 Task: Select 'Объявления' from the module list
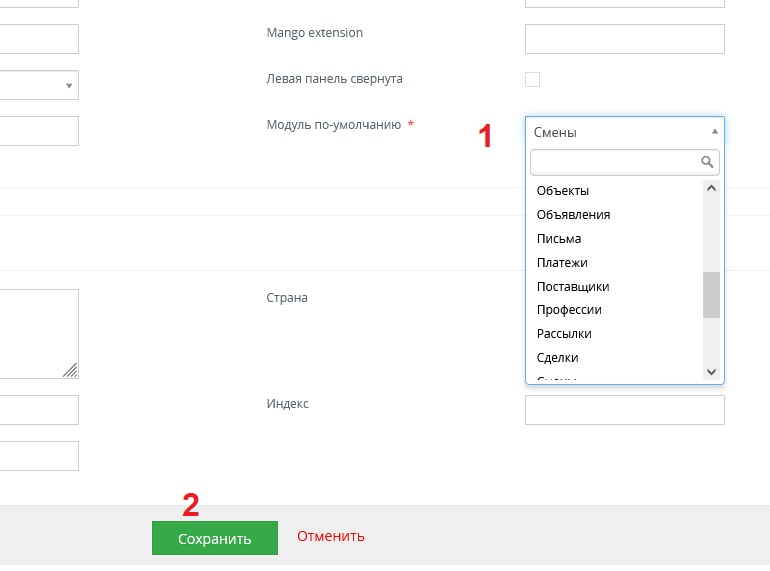point(573,214)
